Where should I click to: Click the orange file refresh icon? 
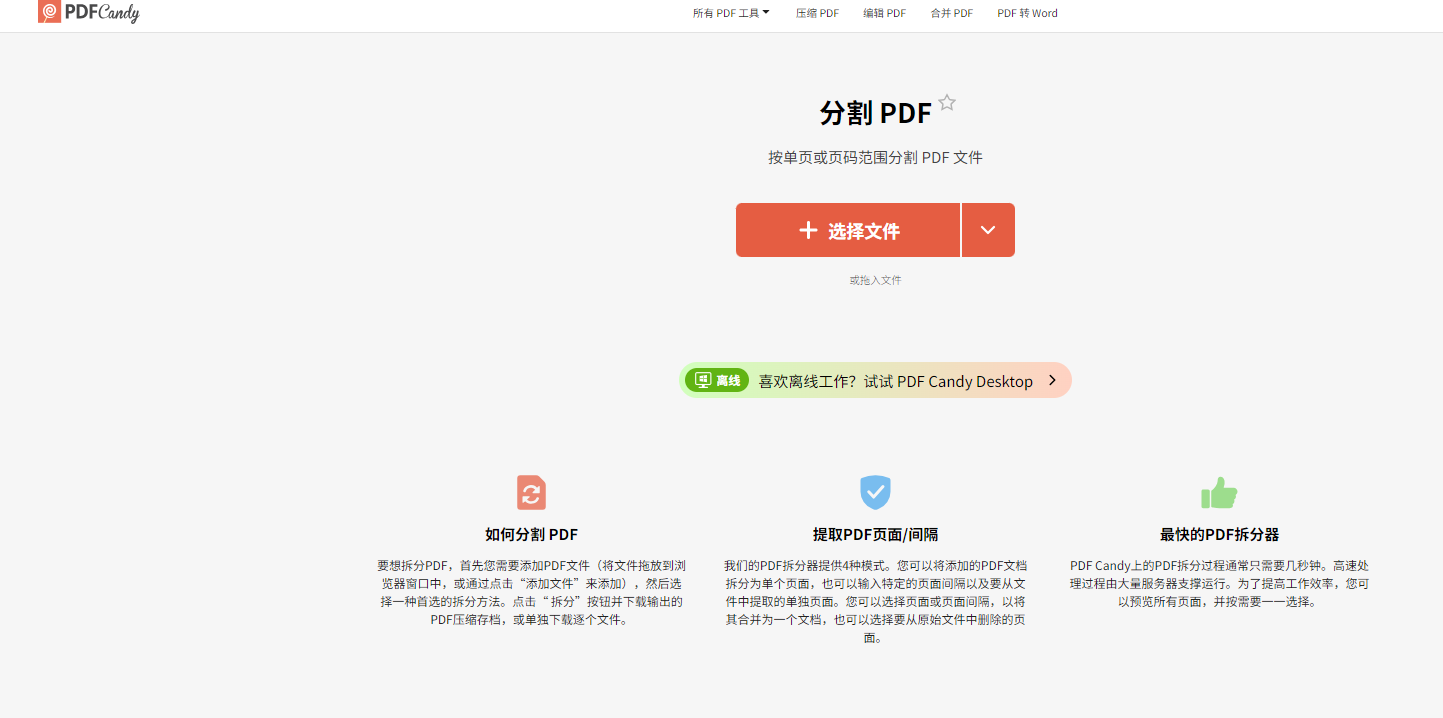click(531, 493)
